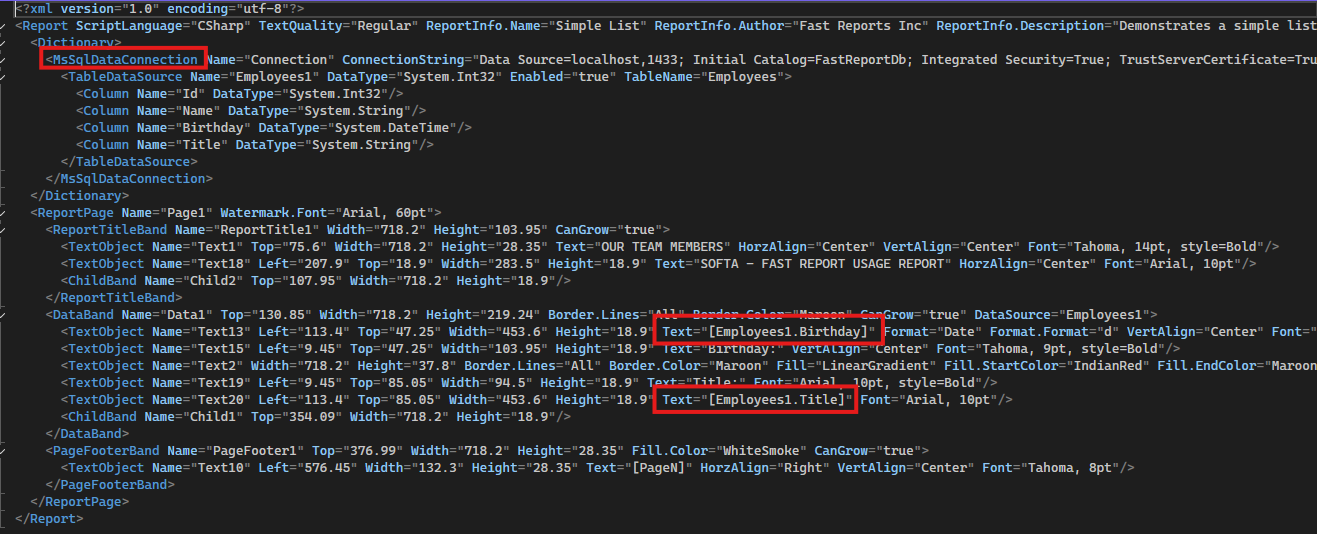
Task: Select the Column Name="Birthday" line
Action: pos(274,128)
